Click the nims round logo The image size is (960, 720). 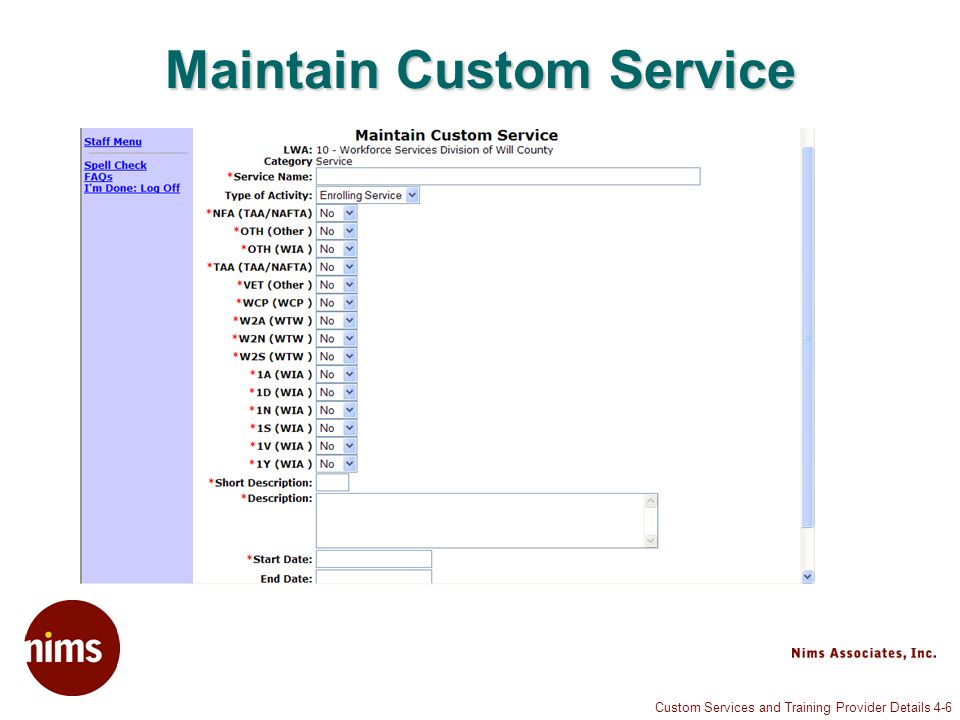tap(72, 648)
